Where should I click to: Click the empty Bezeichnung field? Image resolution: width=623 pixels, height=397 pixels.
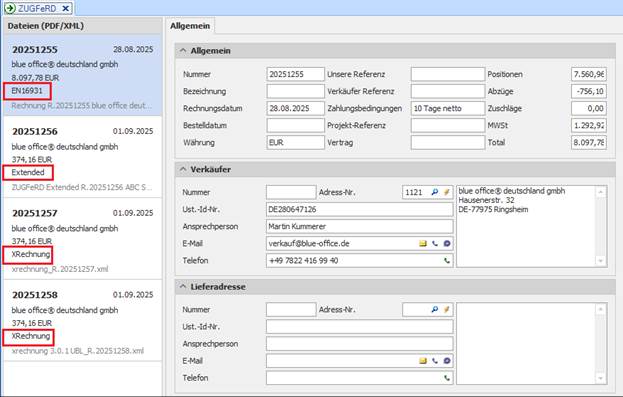click(x=295, y=91)
